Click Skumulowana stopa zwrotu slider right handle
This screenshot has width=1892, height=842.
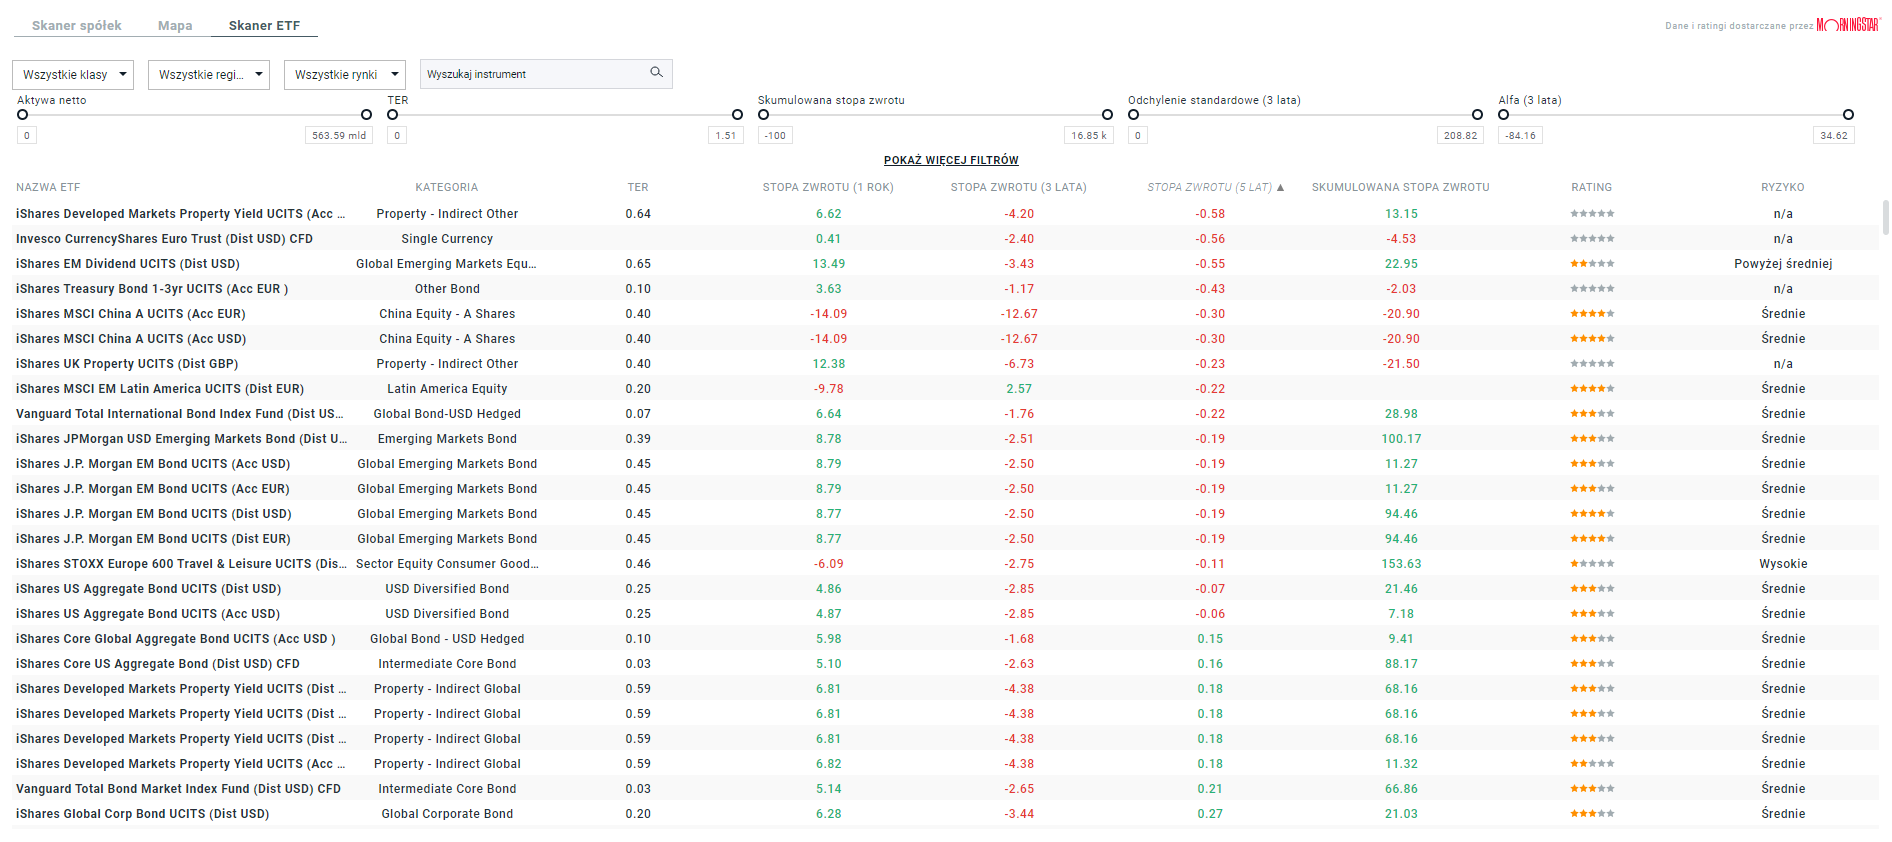[x=1107, y=115]
